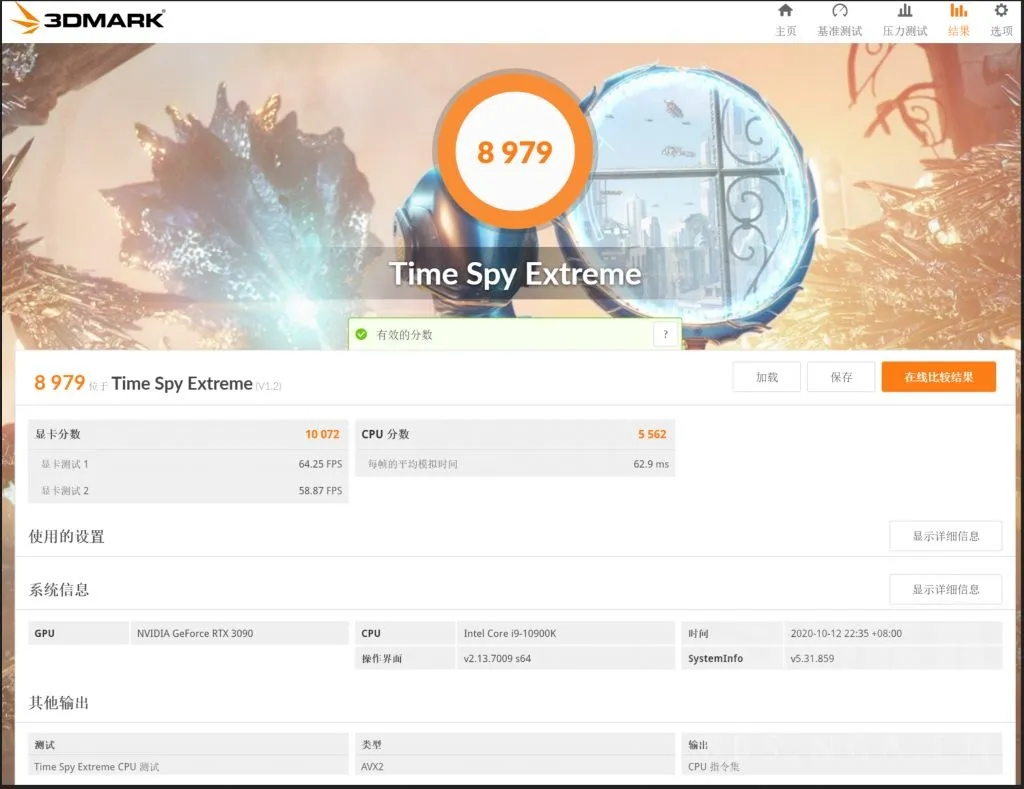
Task: Show details for 系统信息 section
Action: coord(946,590)
